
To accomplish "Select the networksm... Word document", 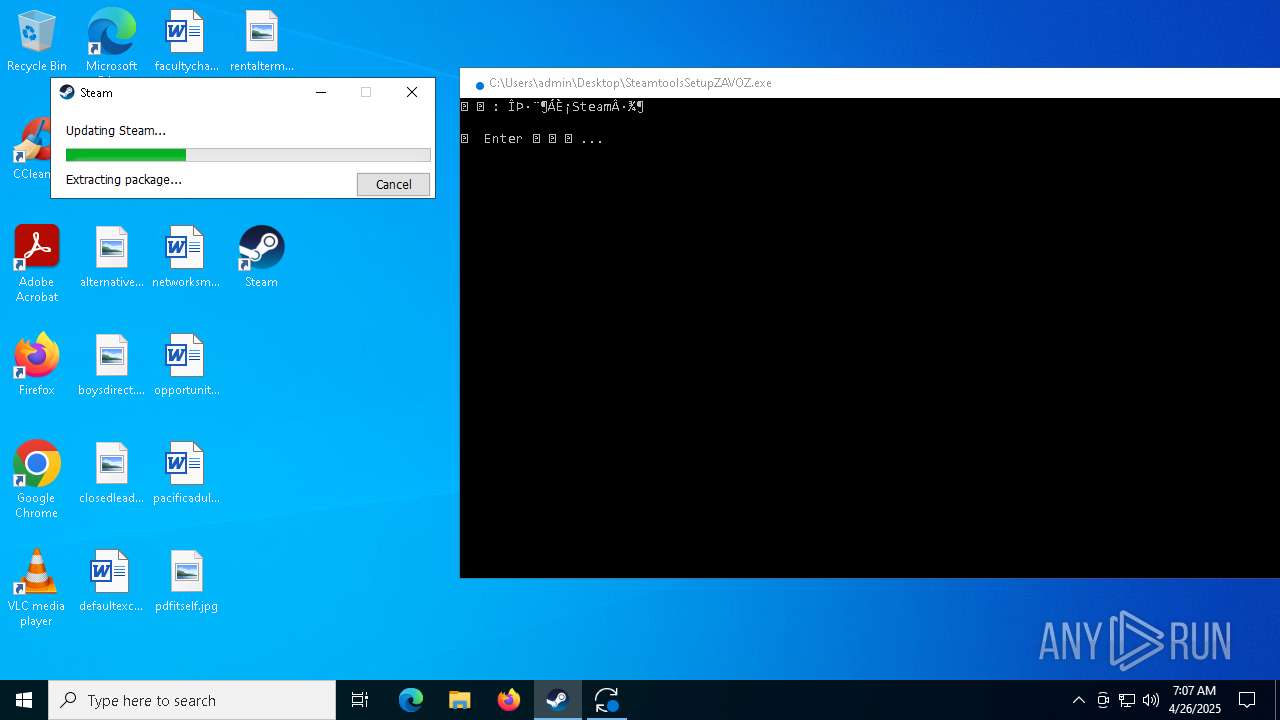I will coord(186,257).
